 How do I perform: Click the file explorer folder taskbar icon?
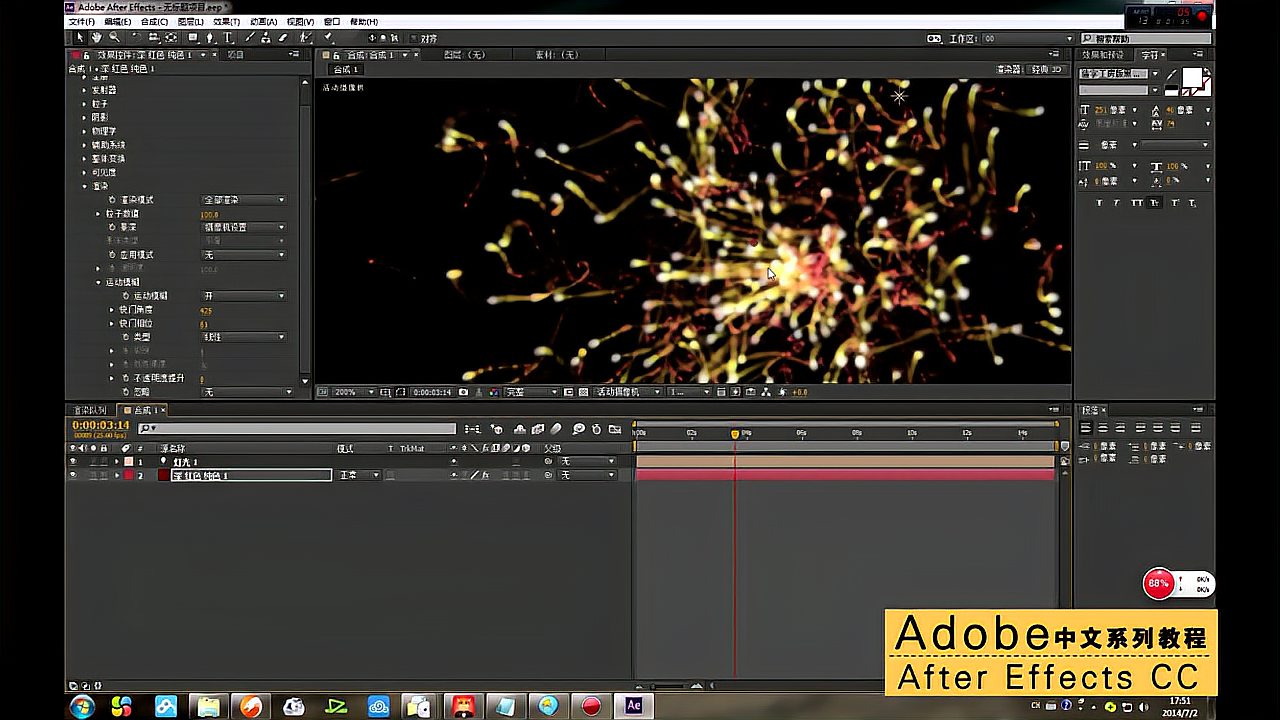pyautogui.click(x=208, y=706)
